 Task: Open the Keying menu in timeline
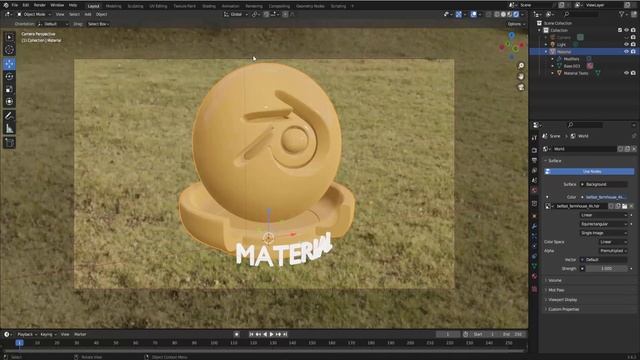(x=48, y=334)
